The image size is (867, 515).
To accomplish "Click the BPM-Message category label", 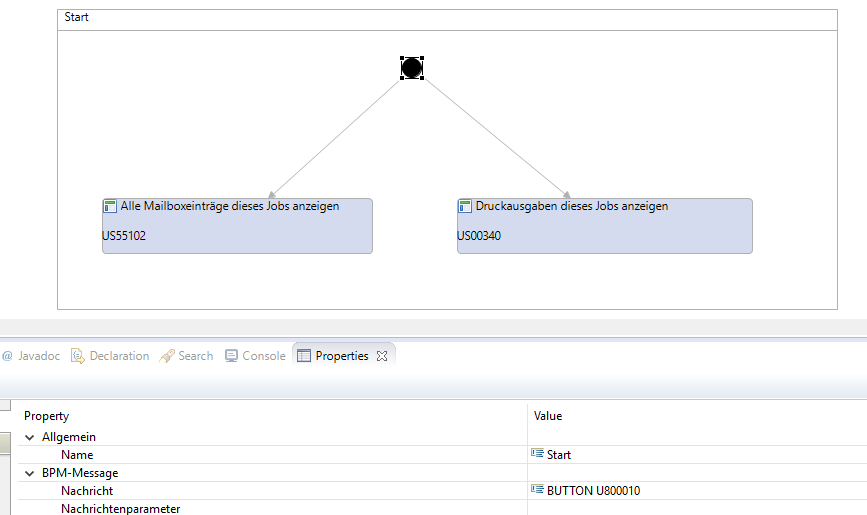I will click(x=80, y=473).
